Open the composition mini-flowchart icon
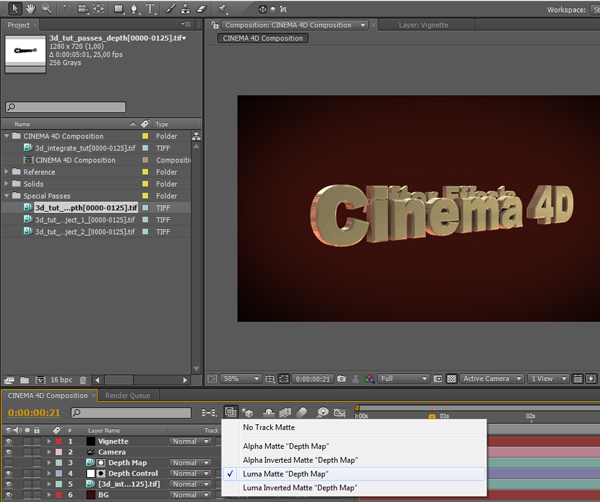This screenshot has height=502, width=600. click(209, 412)
